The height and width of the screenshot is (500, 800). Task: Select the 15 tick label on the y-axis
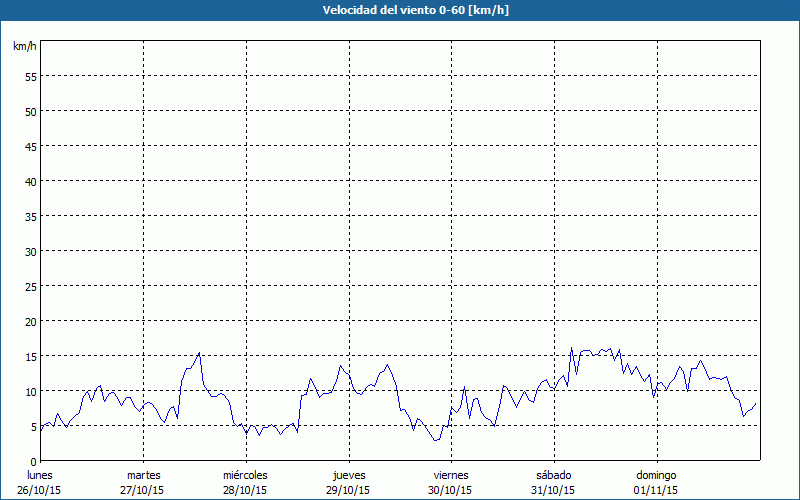(x=30, y=356)
